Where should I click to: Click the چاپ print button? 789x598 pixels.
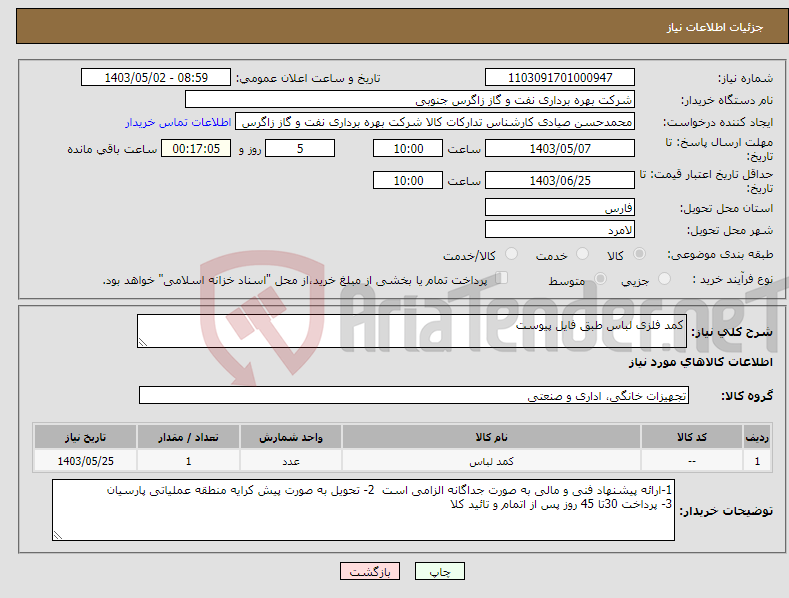pos(440,571)
